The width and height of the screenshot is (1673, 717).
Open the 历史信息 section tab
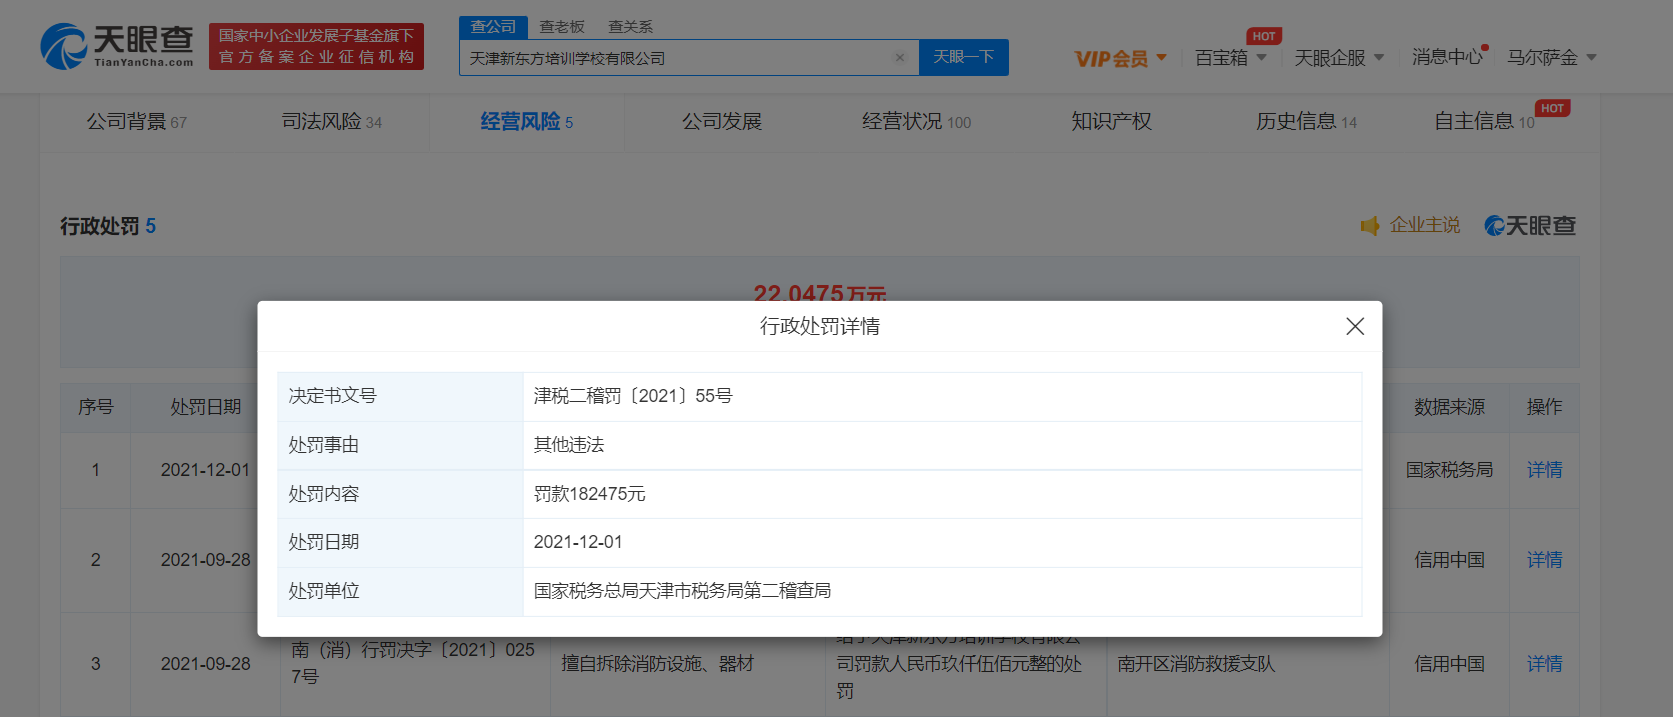(1306, 121)
